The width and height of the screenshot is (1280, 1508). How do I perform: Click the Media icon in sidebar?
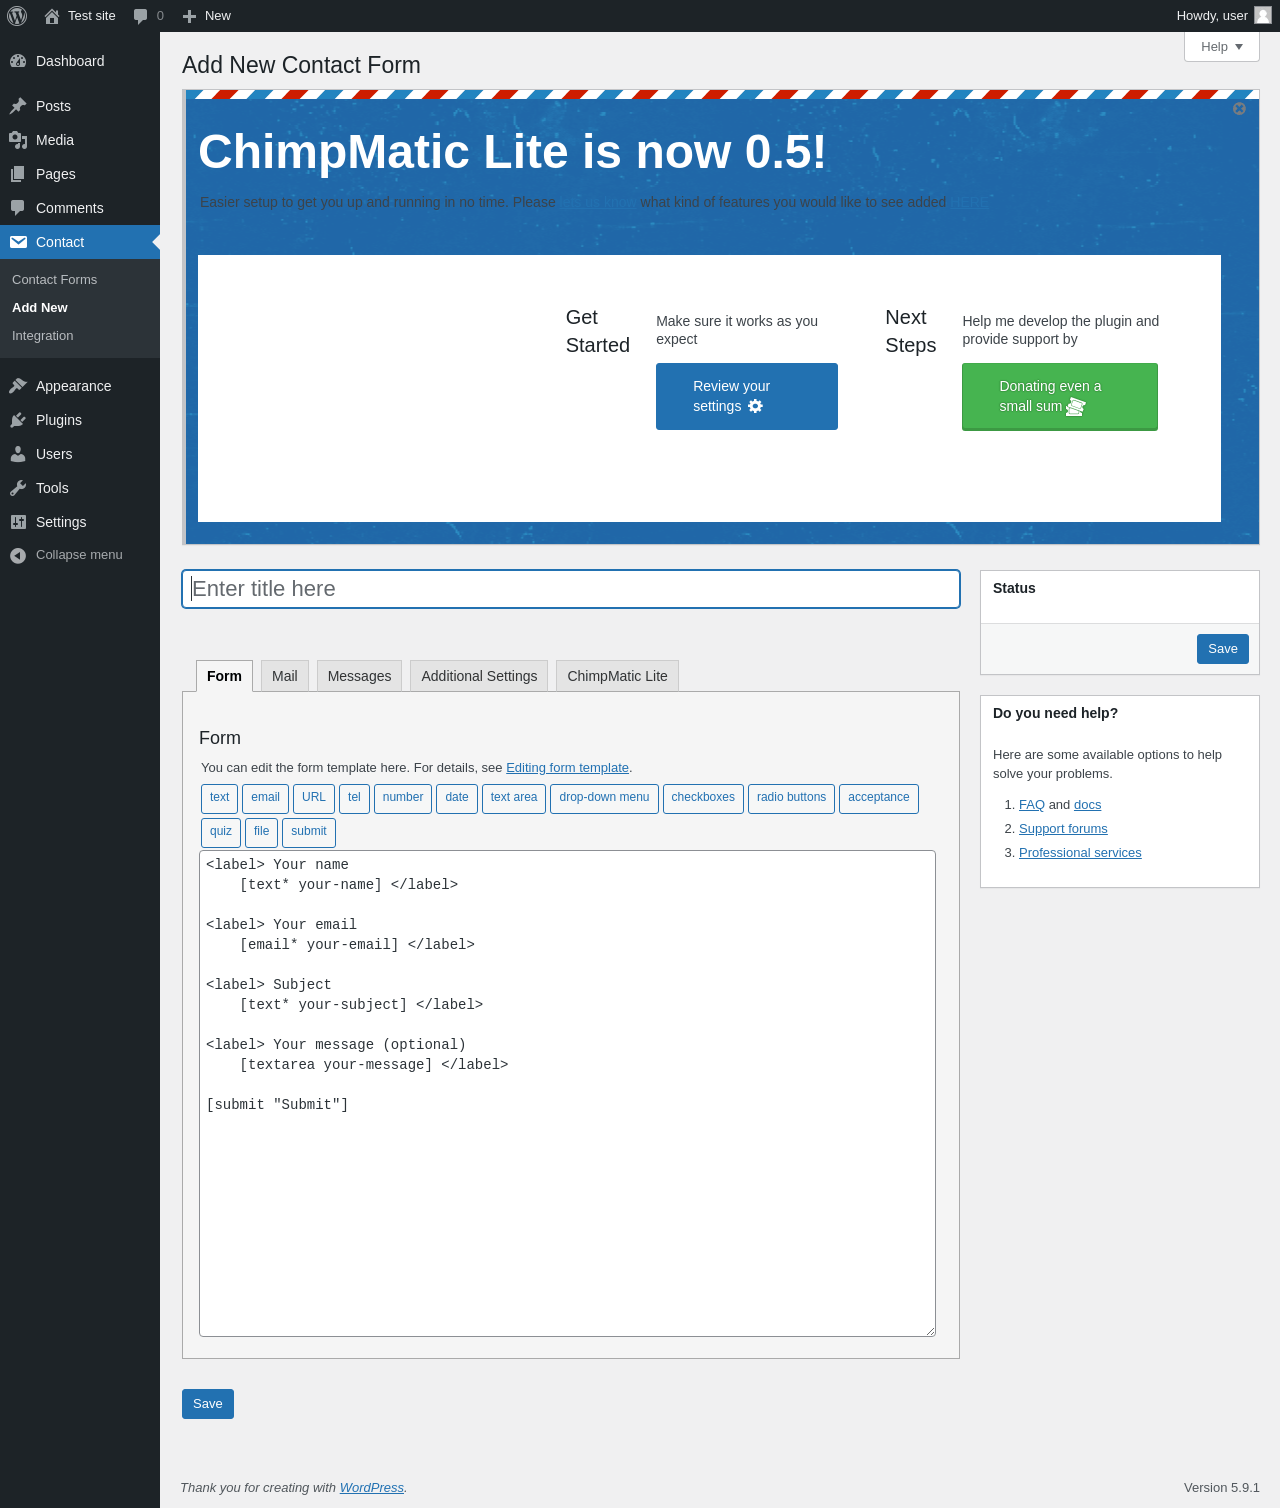coord(18,140)
